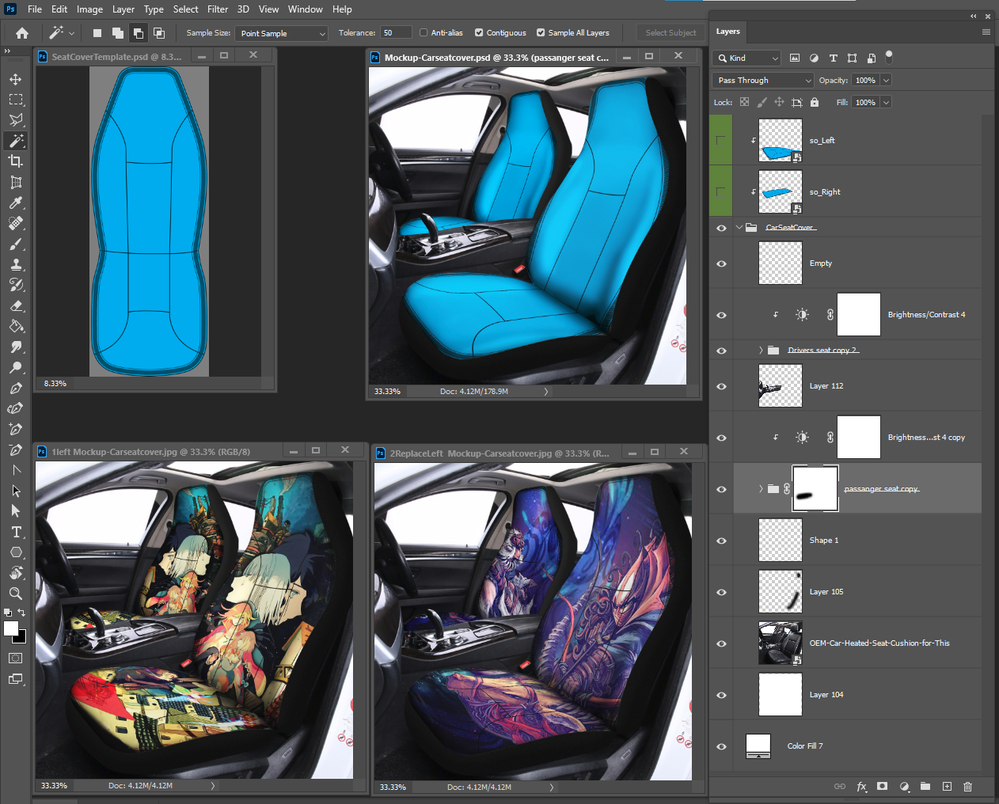Toggle Quick Mask mode
This screenshot has width=999, height=804.
point(16,658)
